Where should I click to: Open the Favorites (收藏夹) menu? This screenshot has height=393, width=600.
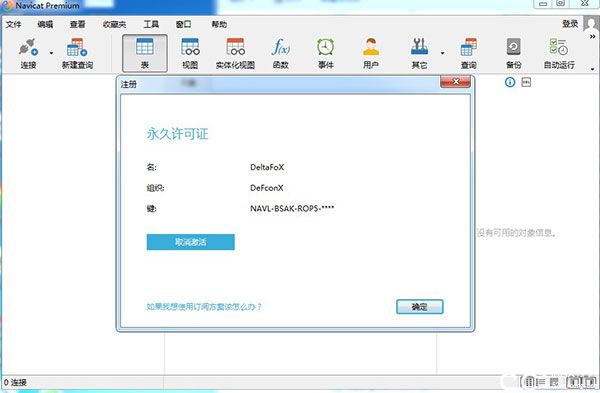click(x=114, y=24)
